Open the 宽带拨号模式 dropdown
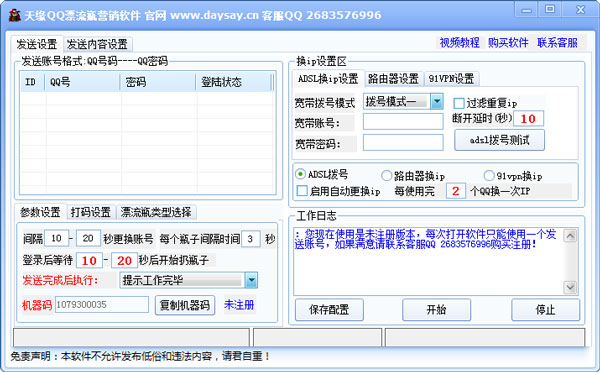Viewport: 600px width, 372px height. [x=437, y=102]
